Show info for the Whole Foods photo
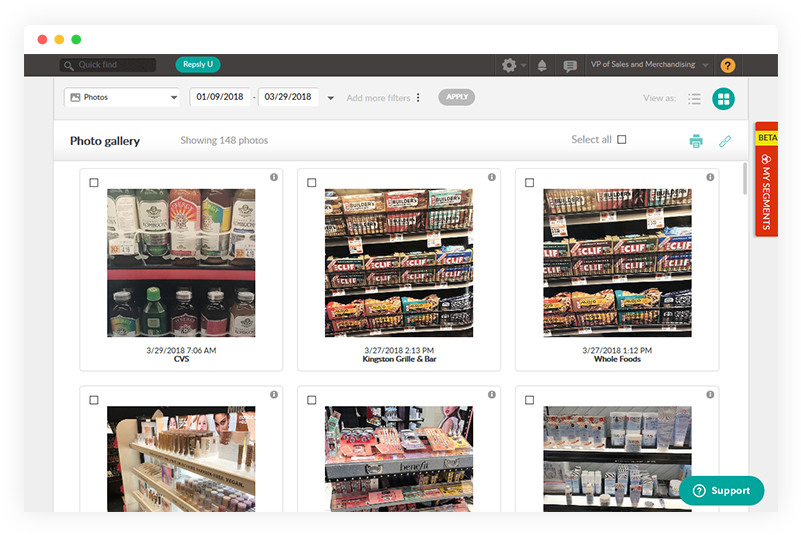801x535 pixels. [x=710, y=177]
